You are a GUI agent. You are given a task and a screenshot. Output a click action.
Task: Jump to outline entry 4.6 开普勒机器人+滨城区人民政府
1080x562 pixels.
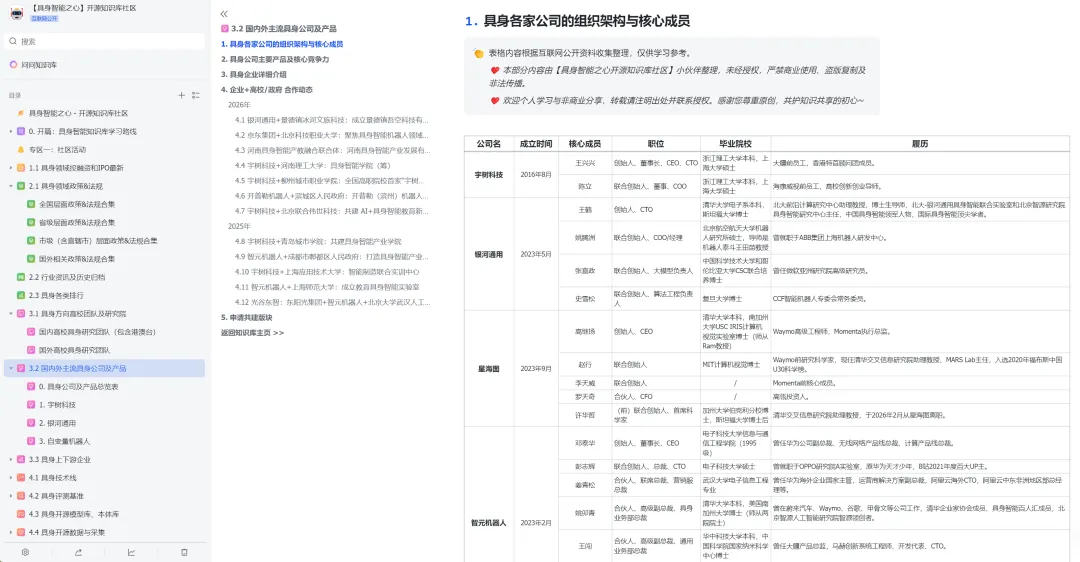(331, 196)
